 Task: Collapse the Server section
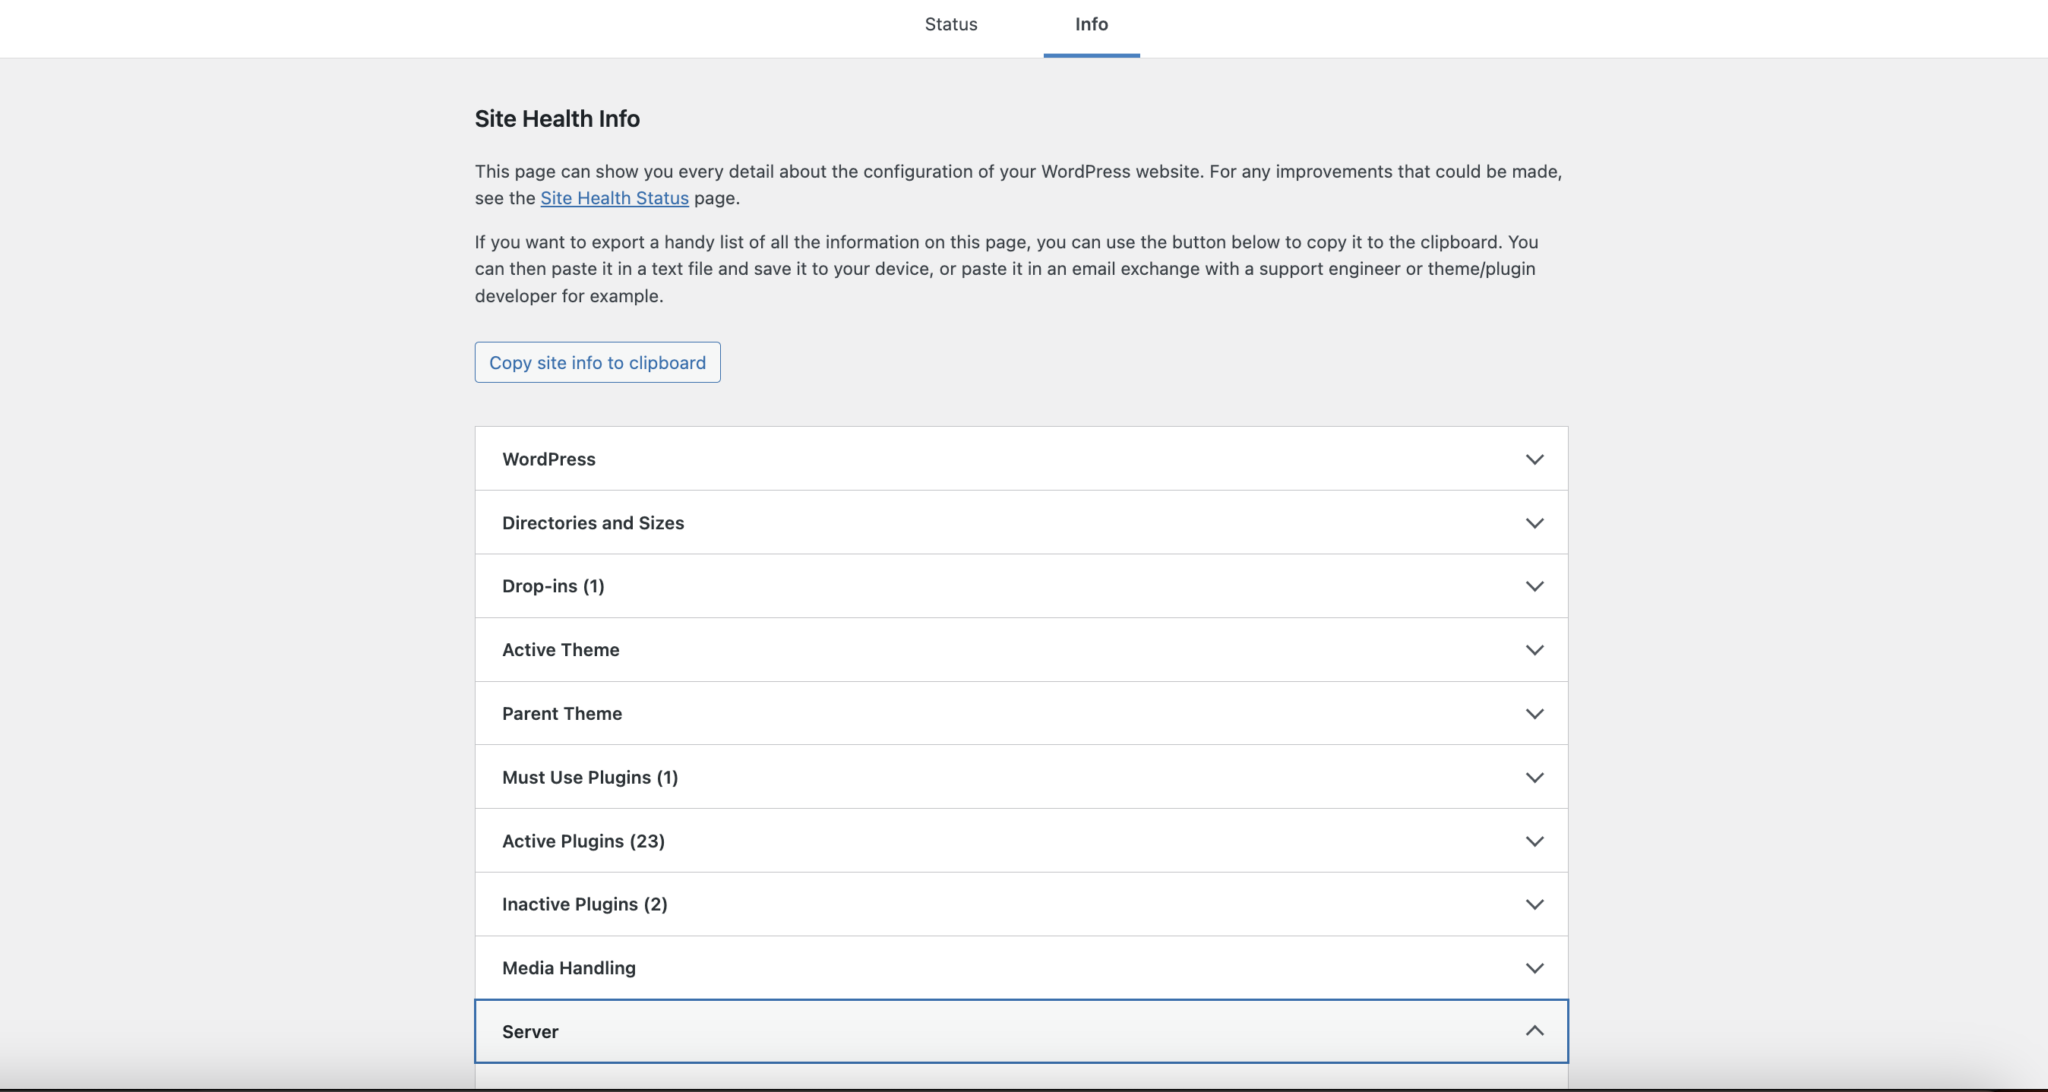[1020, 1030]
